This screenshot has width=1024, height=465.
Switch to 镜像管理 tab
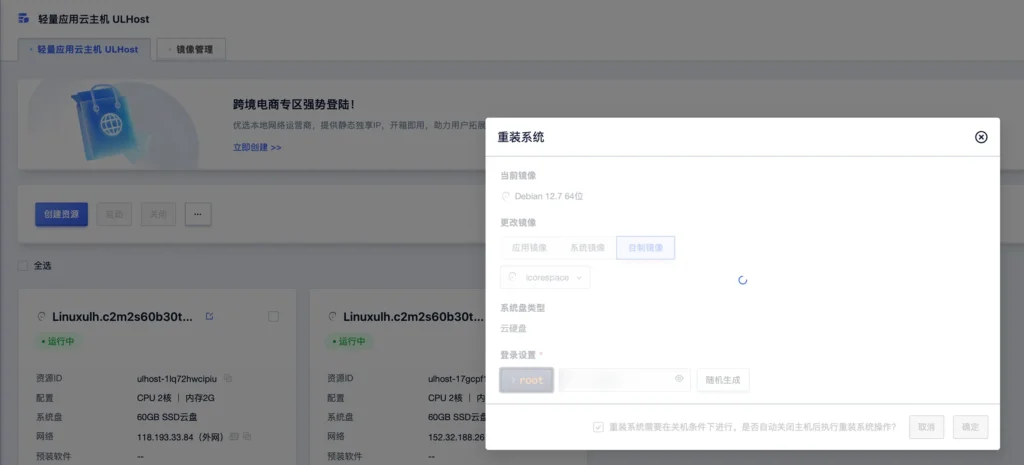tap(192, 48)
